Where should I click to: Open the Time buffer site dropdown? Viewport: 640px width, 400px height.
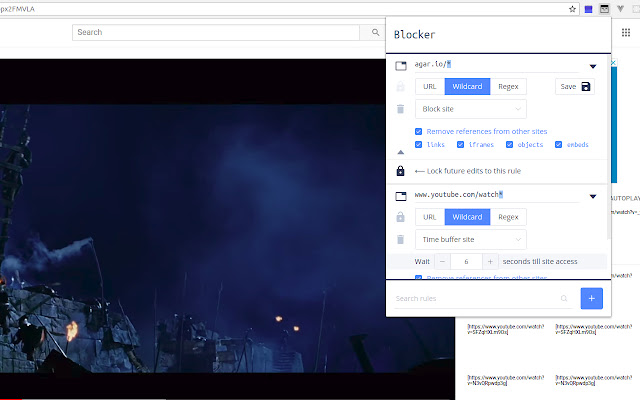(471, 240)
